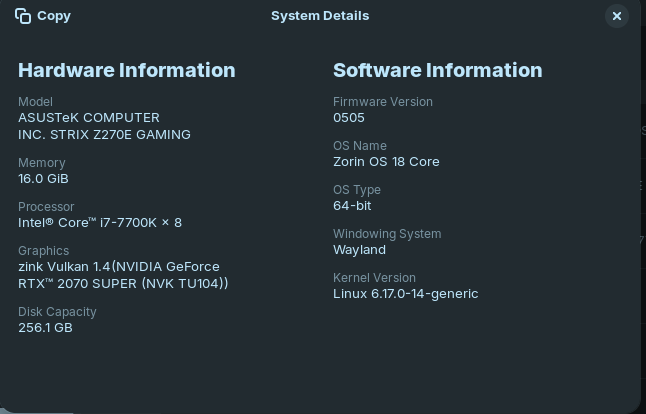This screenshot has width=646, height=414.
Task: Select the 0505 firmware value
Action: tap(349, 118)
